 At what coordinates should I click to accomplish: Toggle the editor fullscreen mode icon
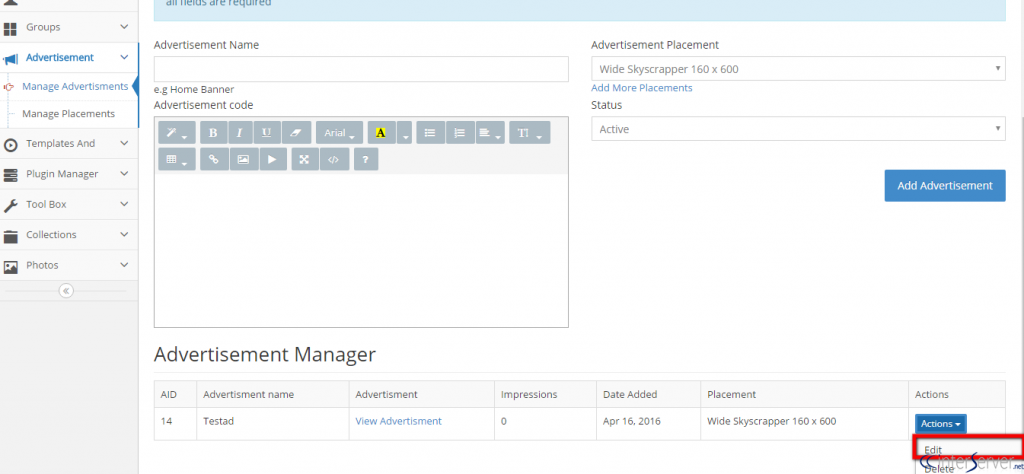pos(304,159)
